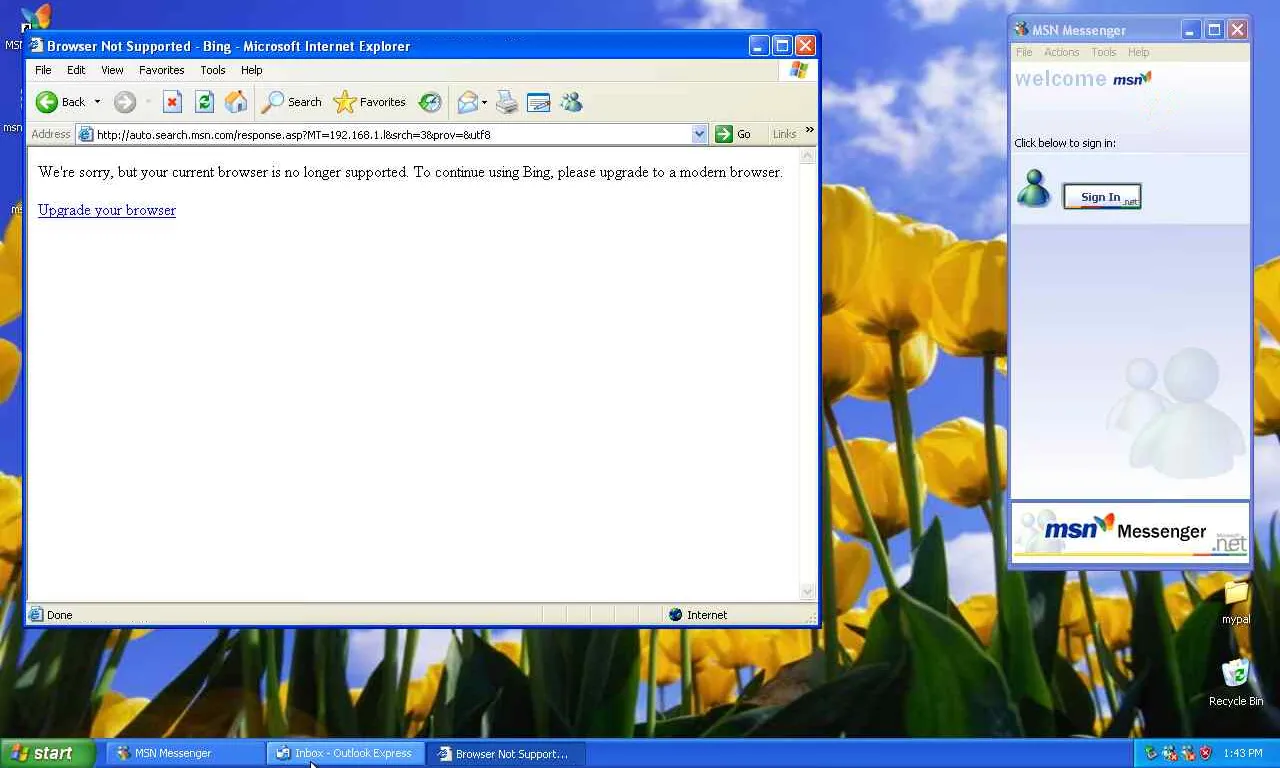Expand the Mail button dropdown arrow
This screenshot has height=768, width=1280.
pos(484,102)
